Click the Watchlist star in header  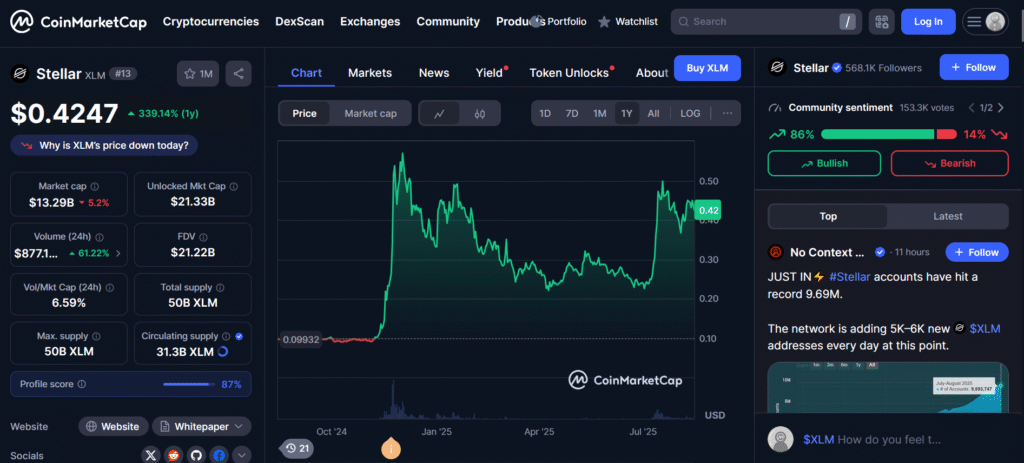604,22
